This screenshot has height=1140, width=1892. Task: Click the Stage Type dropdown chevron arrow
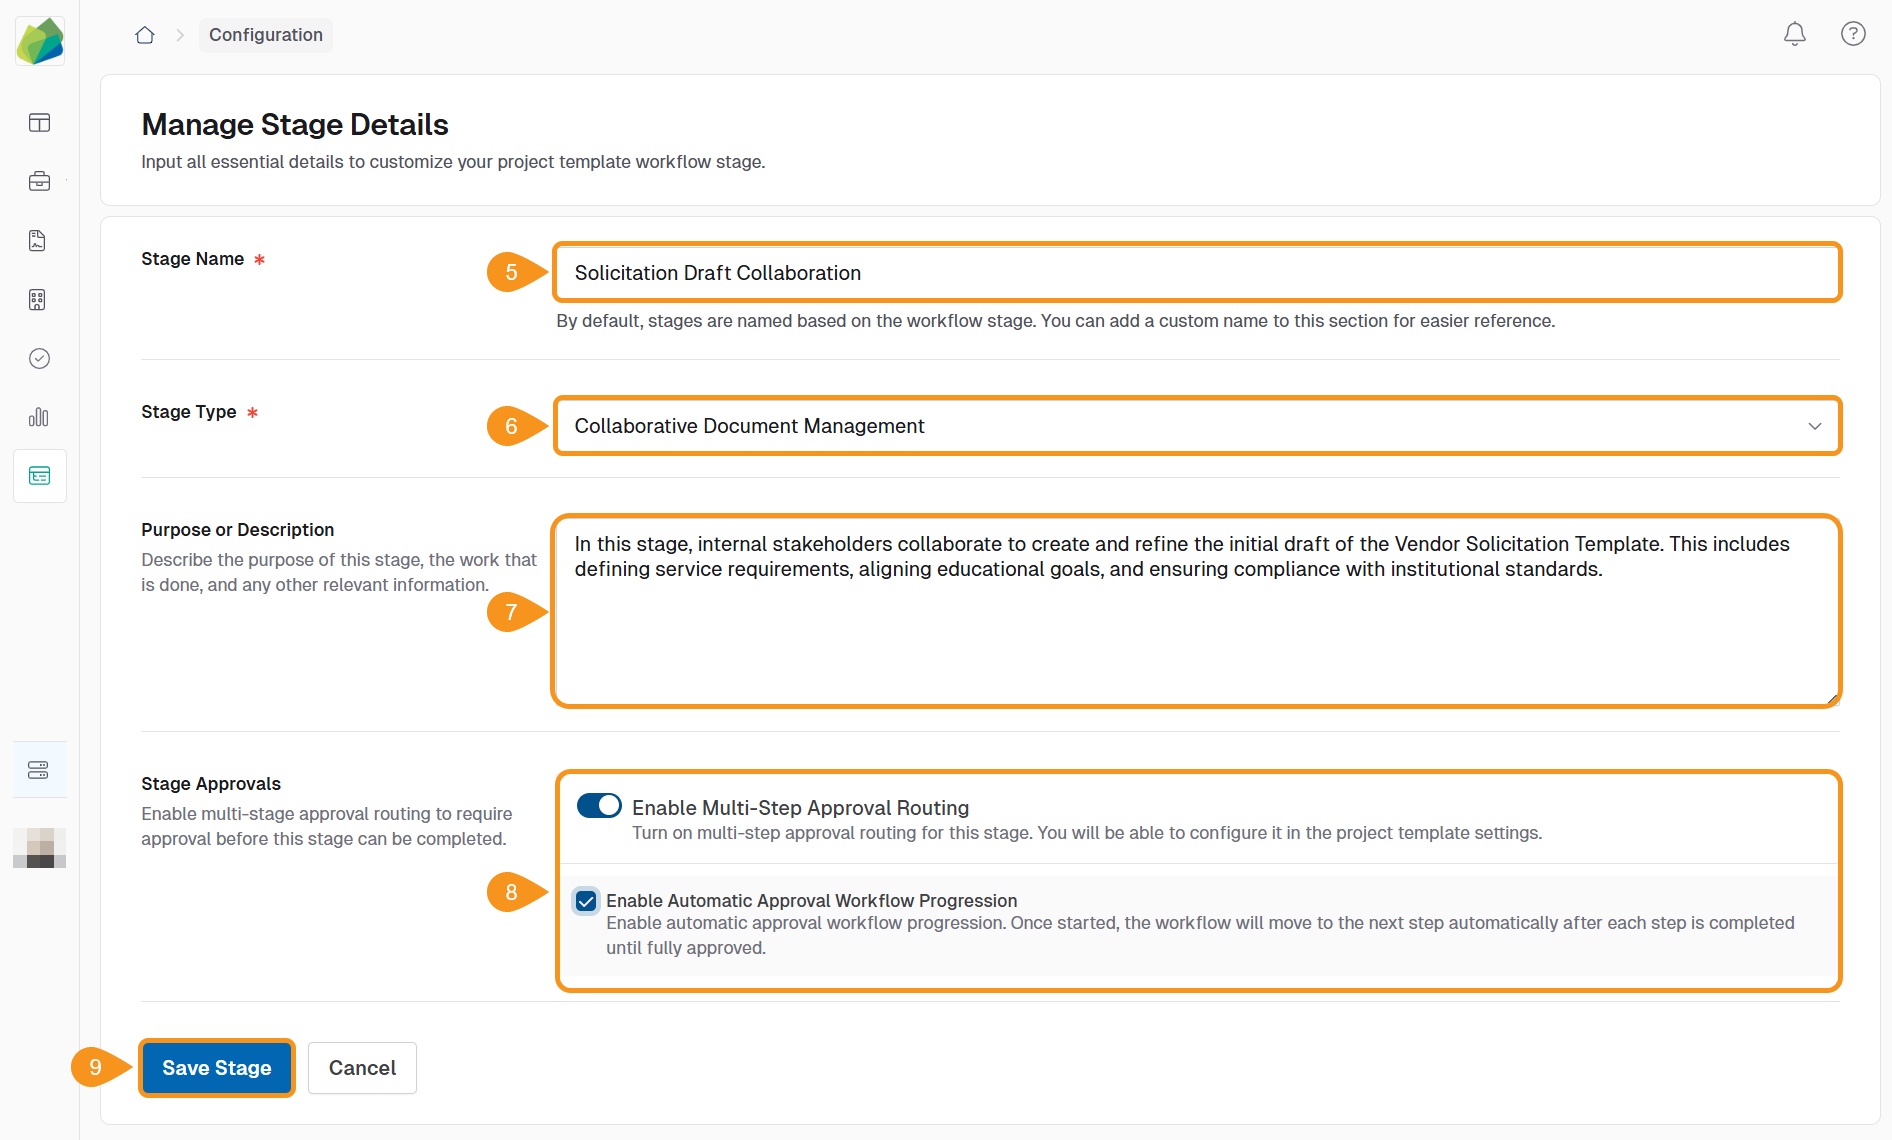[x=1814, y=426]
